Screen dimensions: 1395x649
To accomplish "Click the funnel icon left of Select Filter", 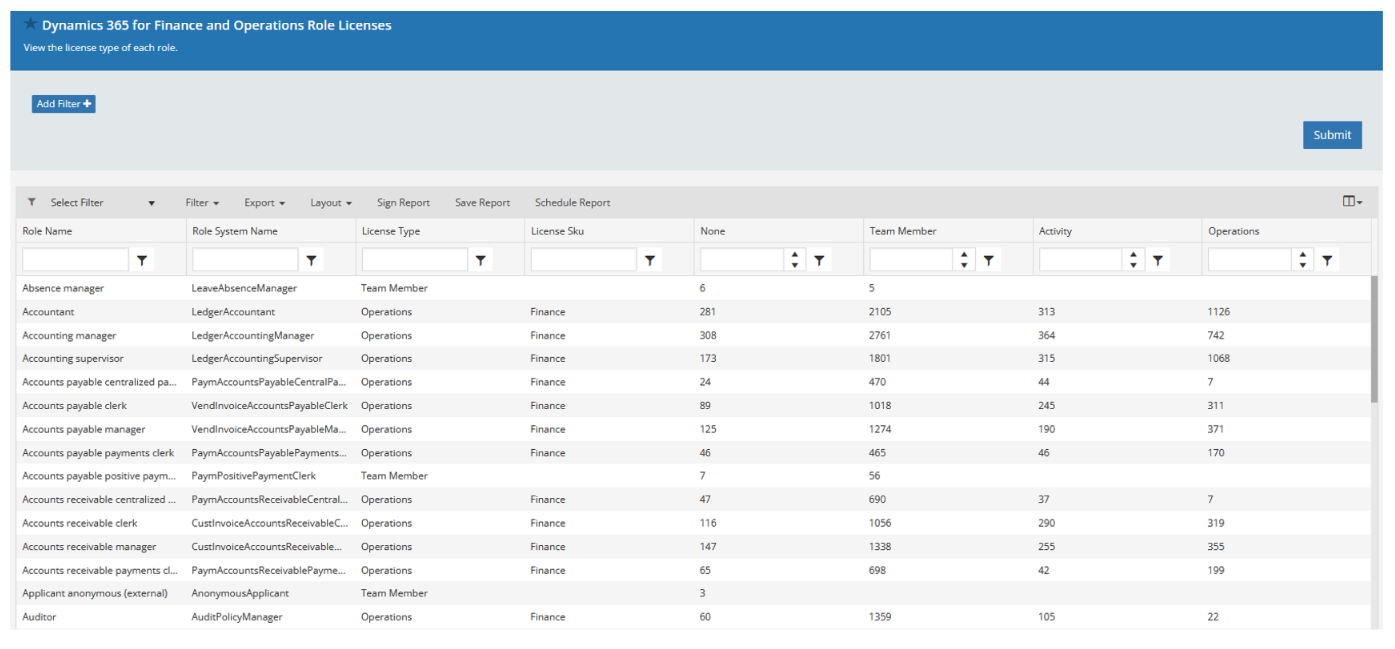I will 32,202.
